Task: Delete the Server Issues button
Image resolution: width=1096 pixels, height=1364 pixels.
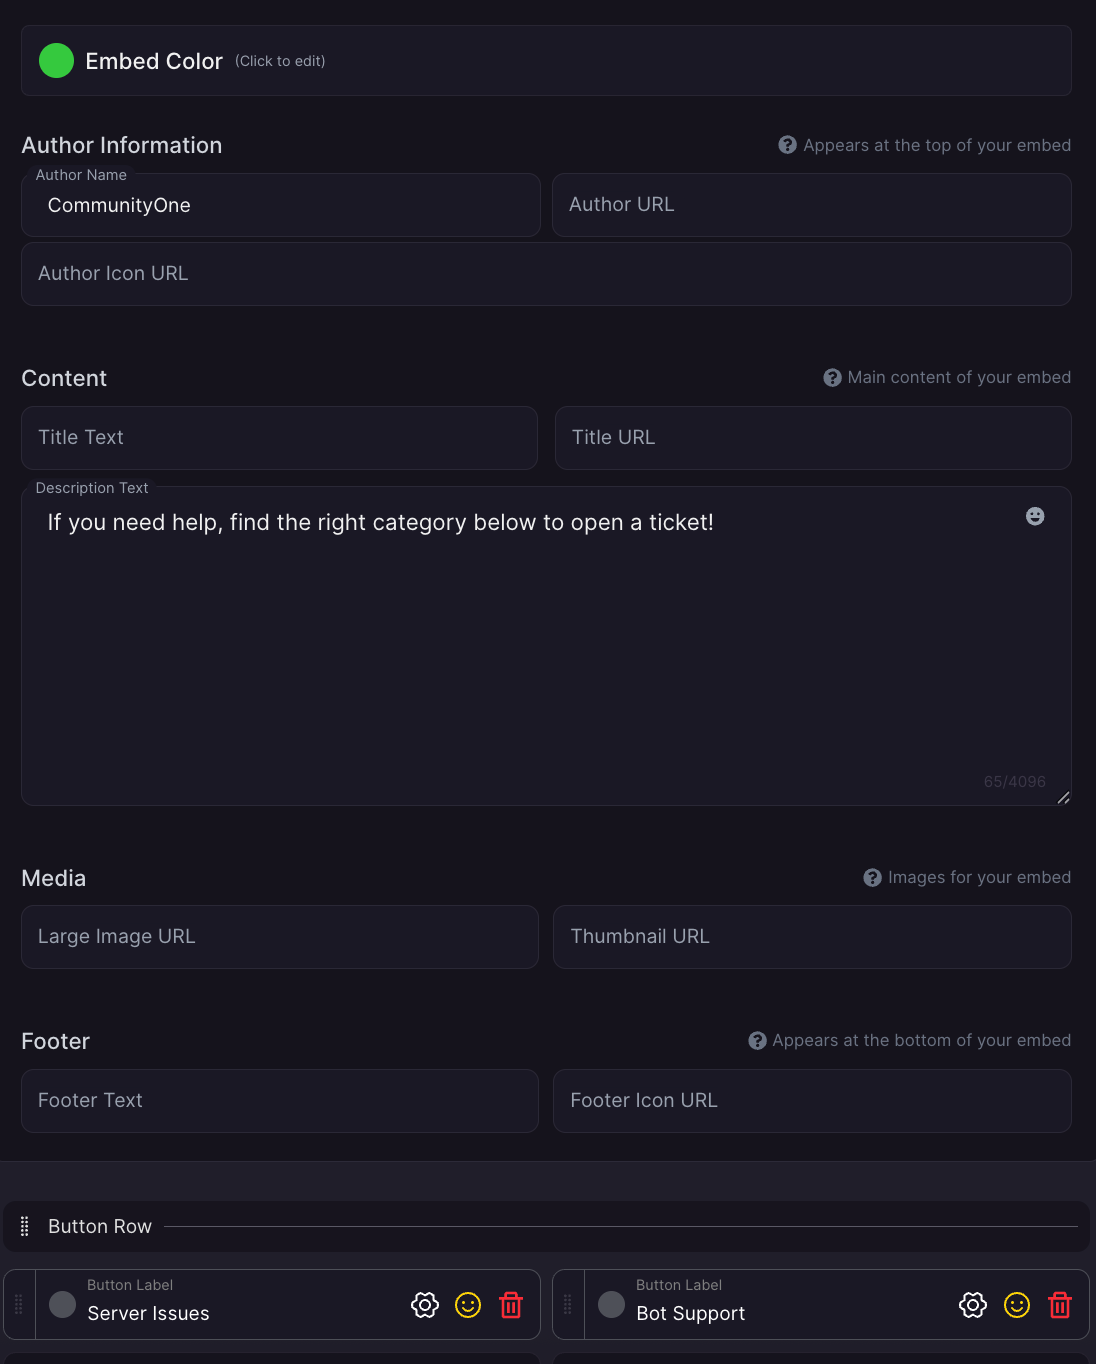Action: (511, 1305)
